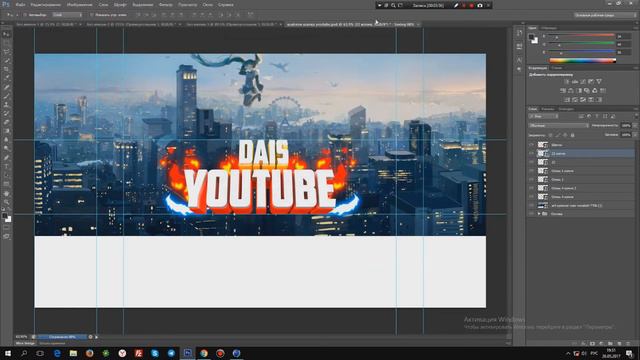Open the Окно menu

point(208,5)
